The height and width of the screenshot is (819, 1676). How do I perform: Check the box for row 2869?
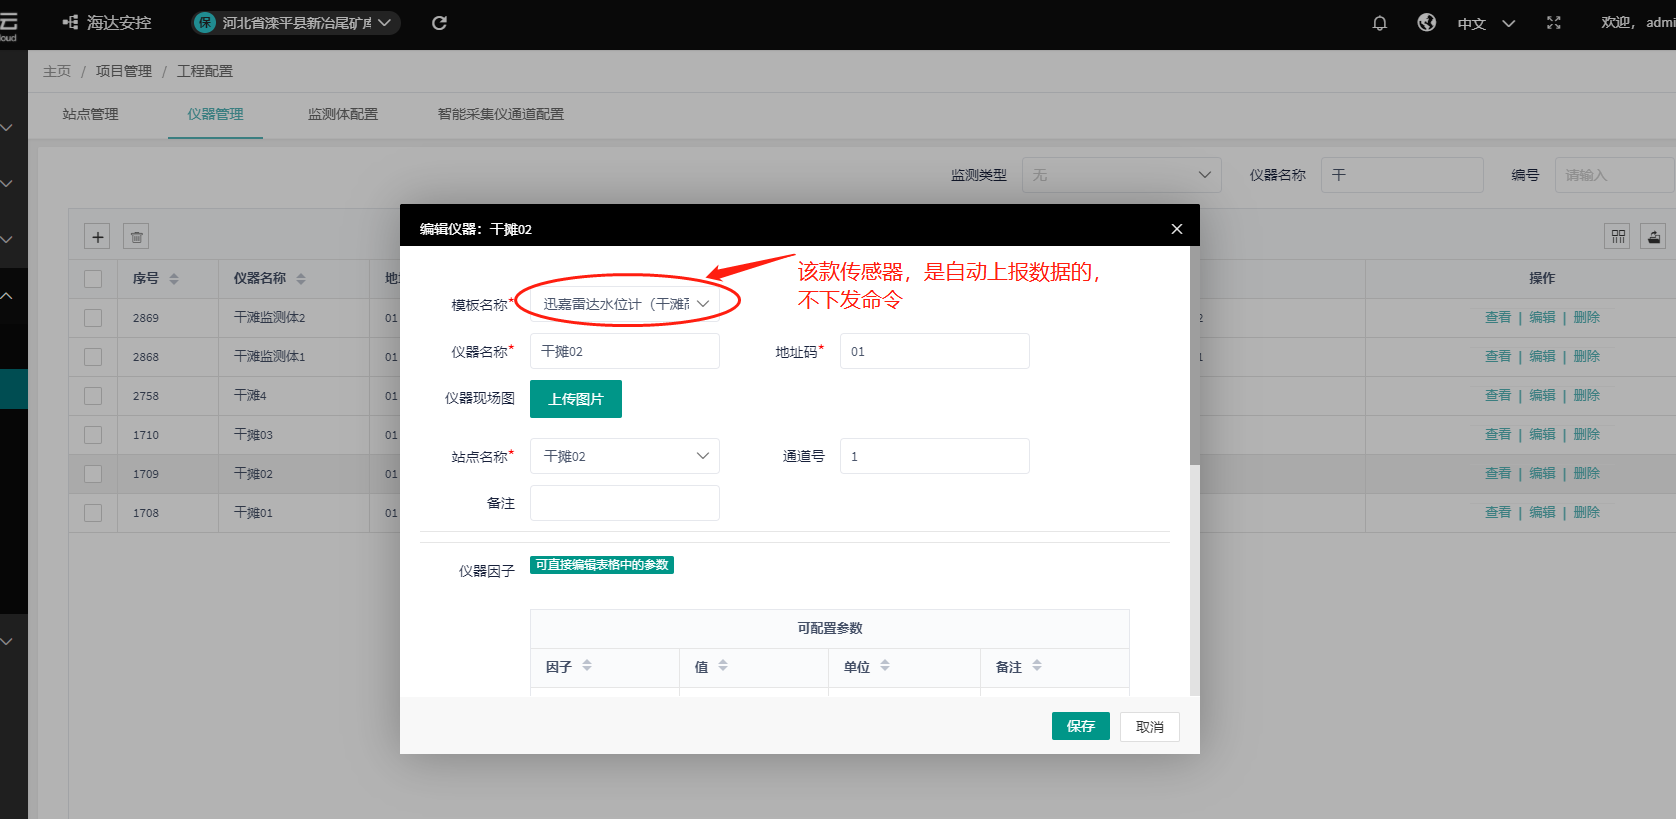click(93, 318)
